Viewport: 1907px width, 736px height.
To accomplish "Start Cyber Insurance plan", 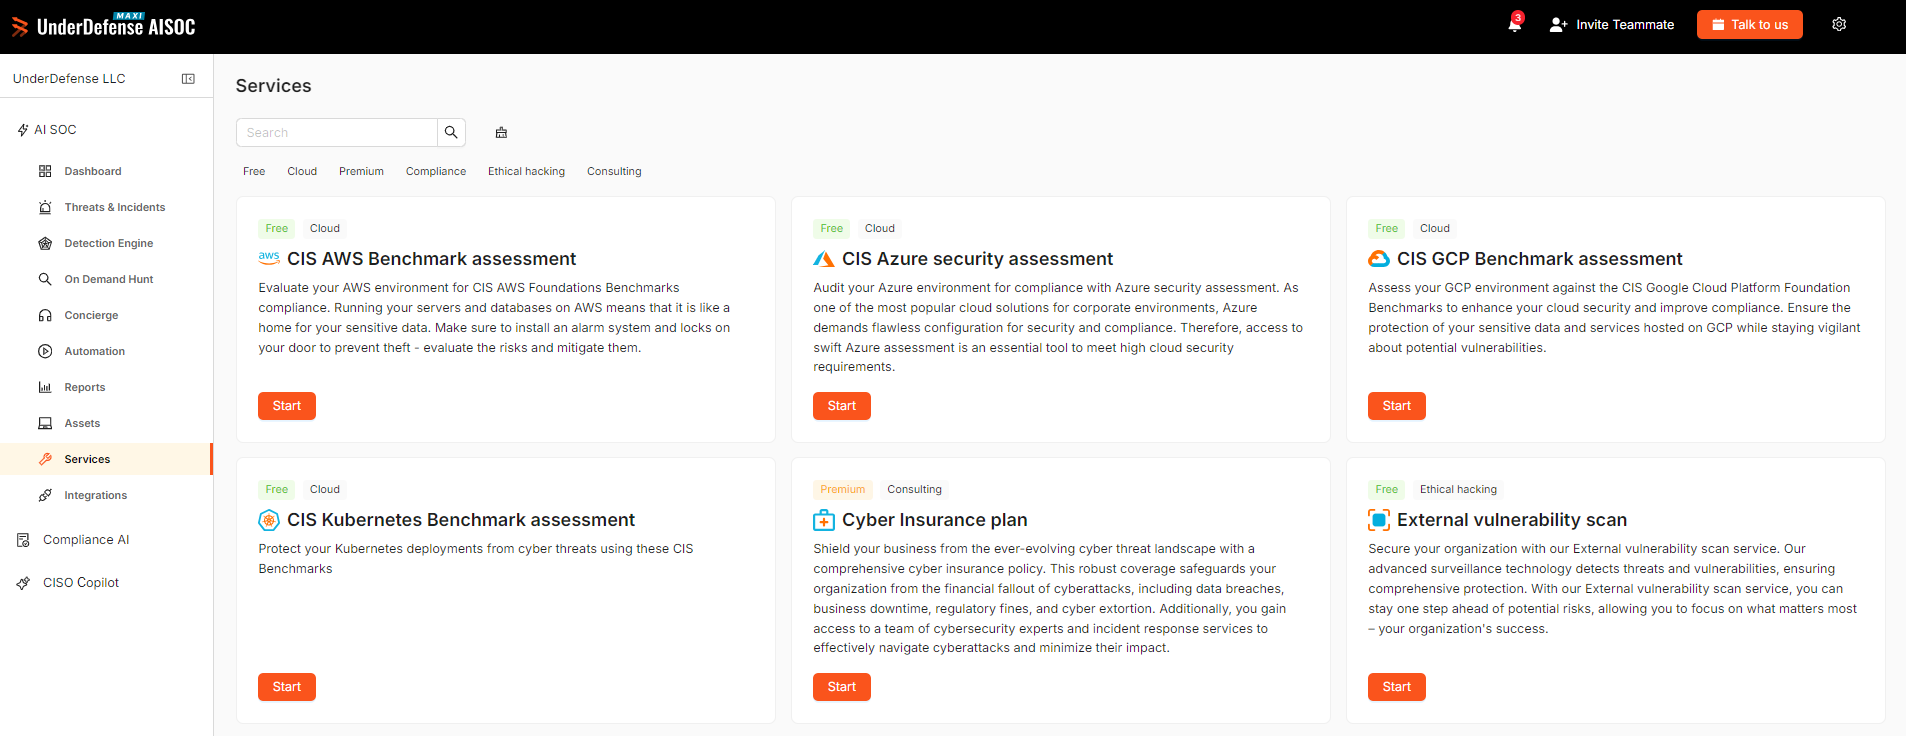I will click(842, 687).
